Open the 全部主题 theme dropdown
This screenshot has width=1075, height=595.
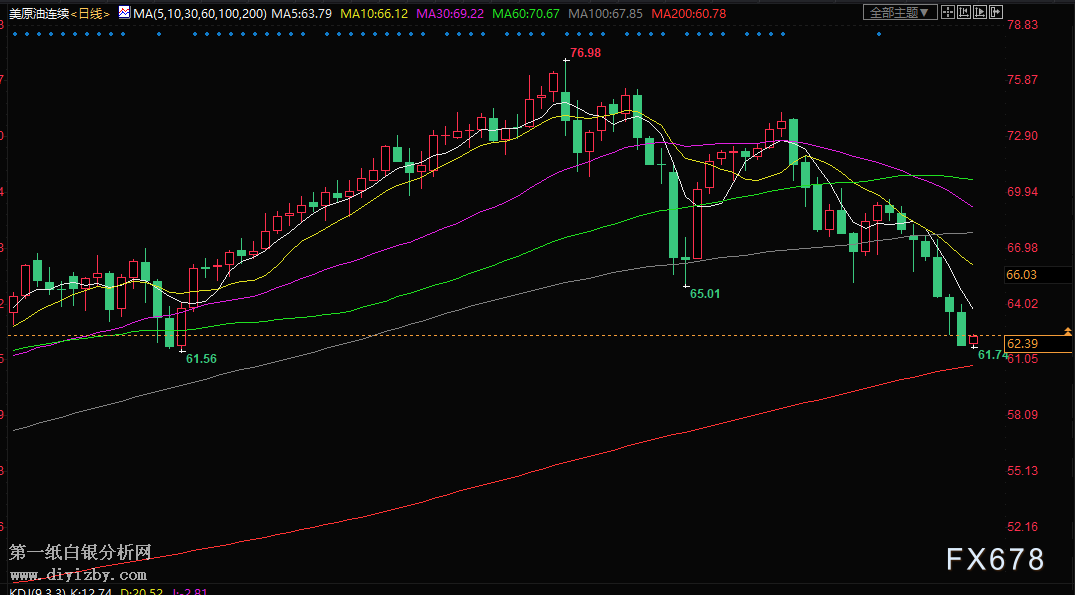tap(900, 13)
